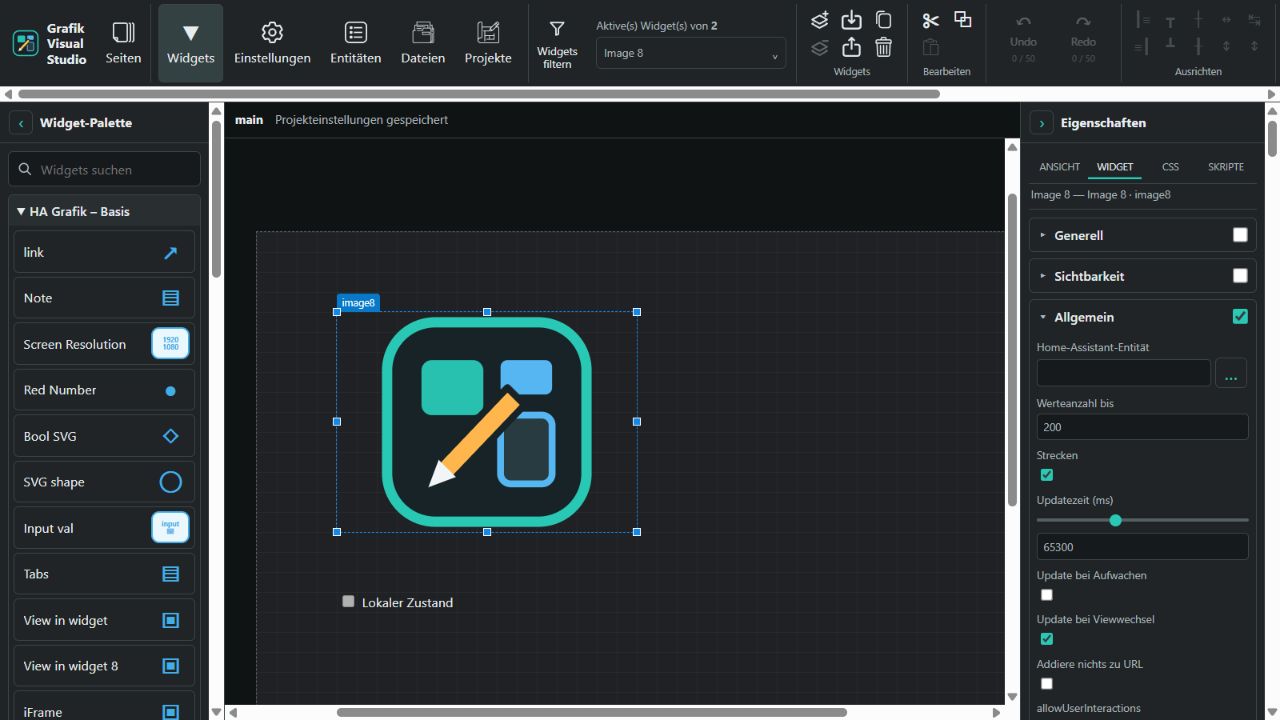Collapse the HA Grafik – Basis group

tap(104, 211)
